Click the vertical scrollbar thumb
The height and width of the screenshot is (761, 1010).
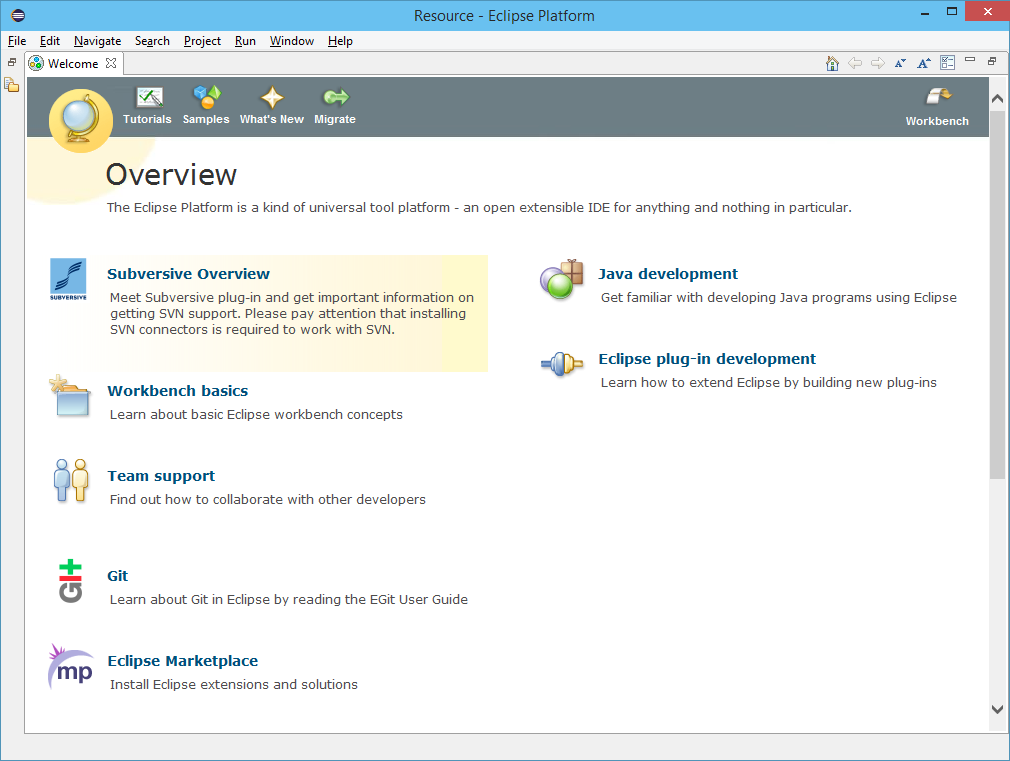(x=997, y=294)
